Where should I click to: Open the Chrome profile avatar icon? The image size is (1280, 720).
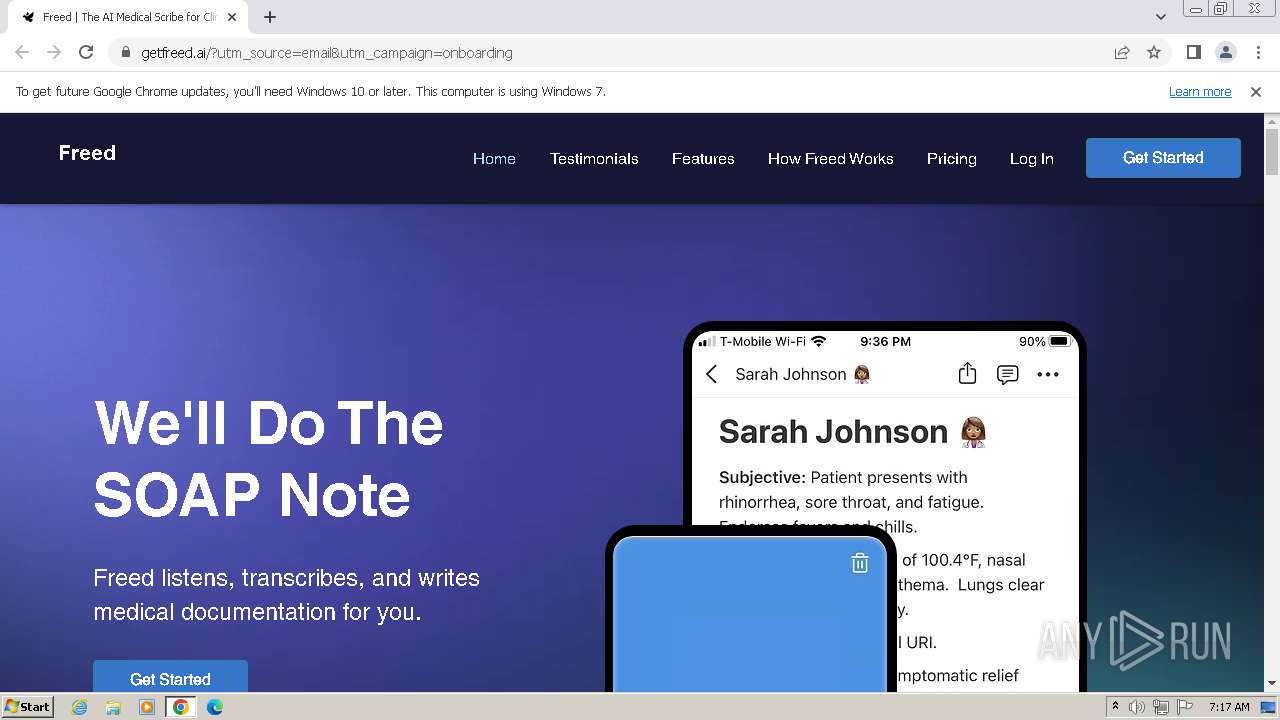[1225, 52]
